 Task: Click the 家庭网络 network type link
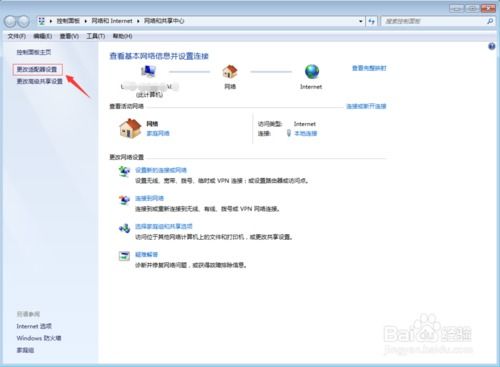(158, 133)
